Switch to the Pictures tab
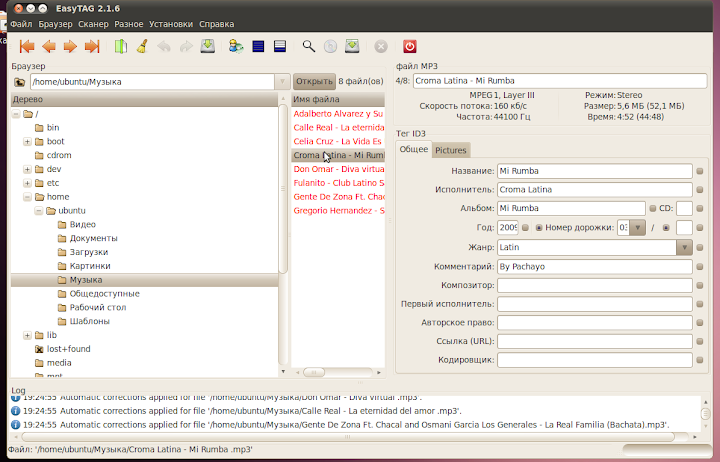 click(x=450, y=150)
